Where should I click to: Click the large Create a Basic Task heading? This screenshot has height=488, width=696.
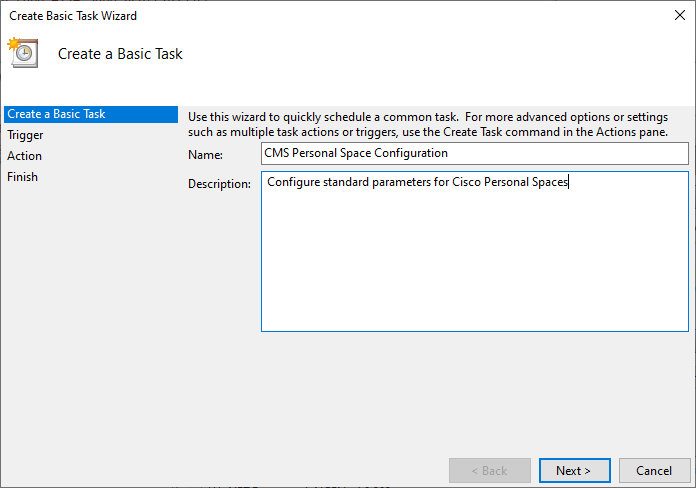coord(120,54)
